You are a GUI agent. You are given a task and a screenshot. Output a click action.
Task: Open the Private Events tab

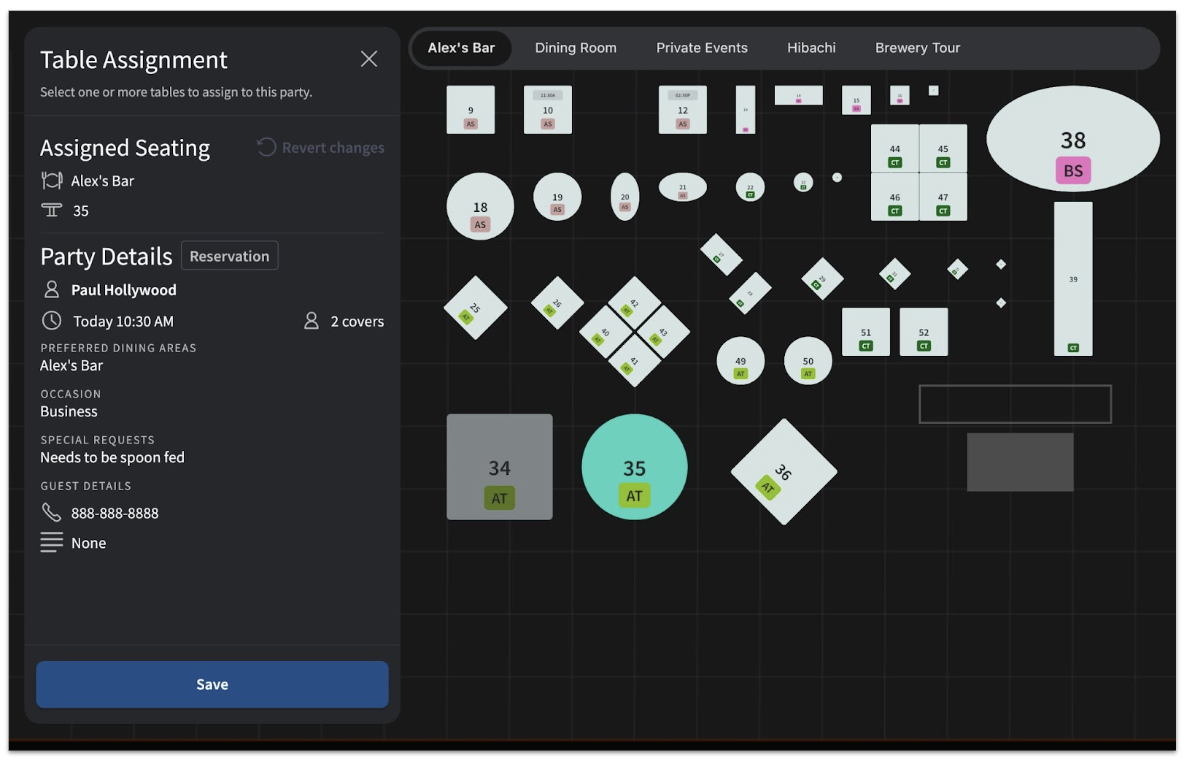701,48
